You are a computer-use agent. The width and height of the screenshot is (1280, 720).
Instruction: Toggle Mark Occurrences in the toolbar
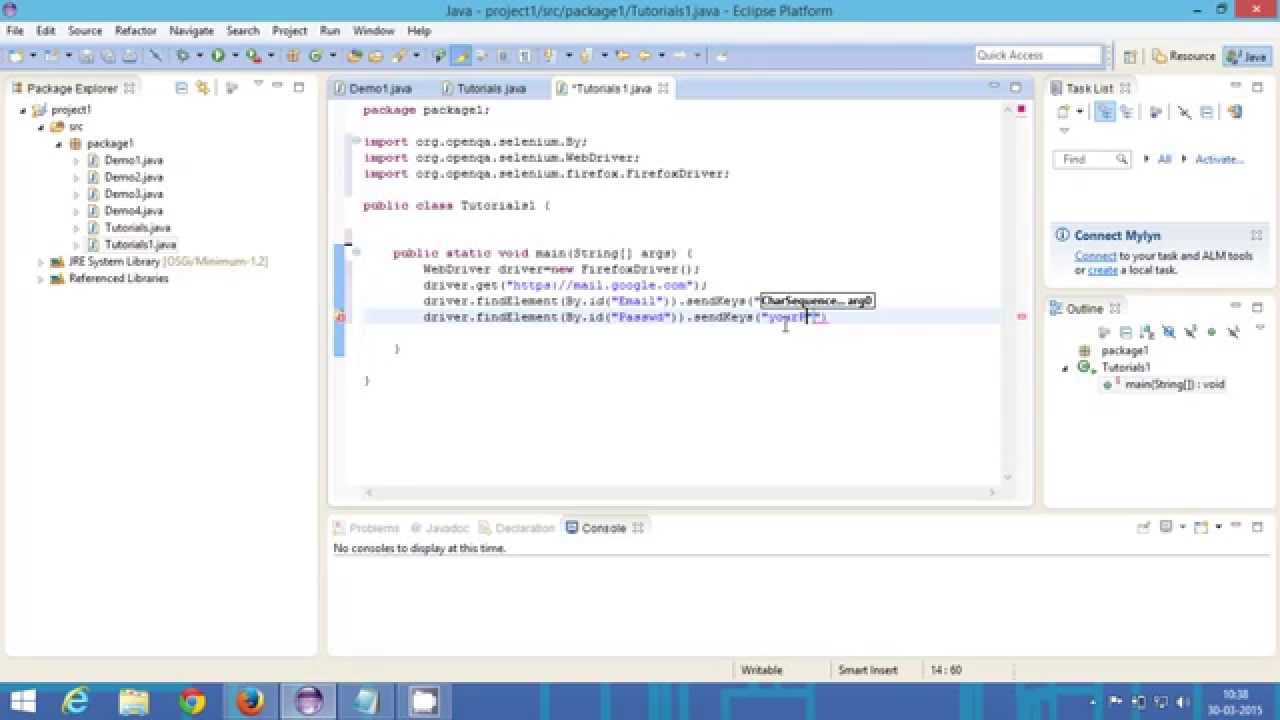461,56
